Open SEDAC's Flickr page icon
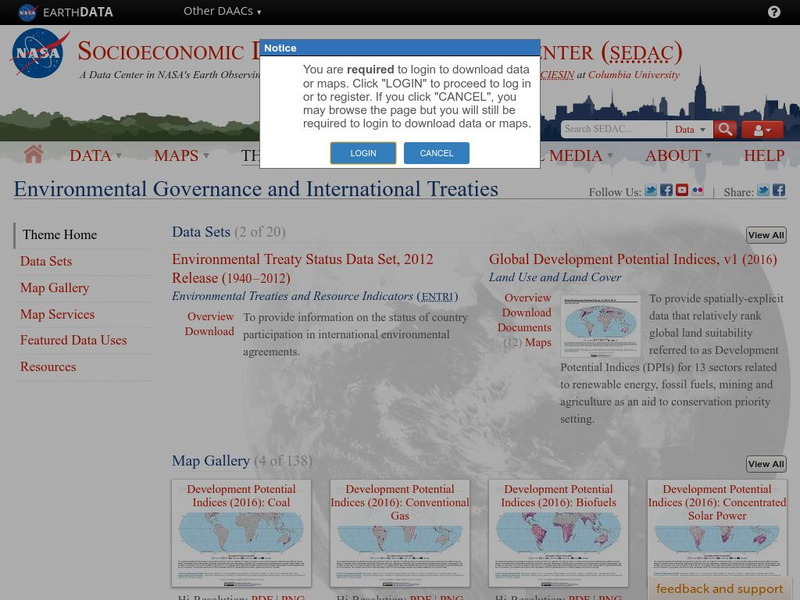Image resolution: width=800 pixels, height=600 pixels. pyautogui.click(x=697, y=190)
